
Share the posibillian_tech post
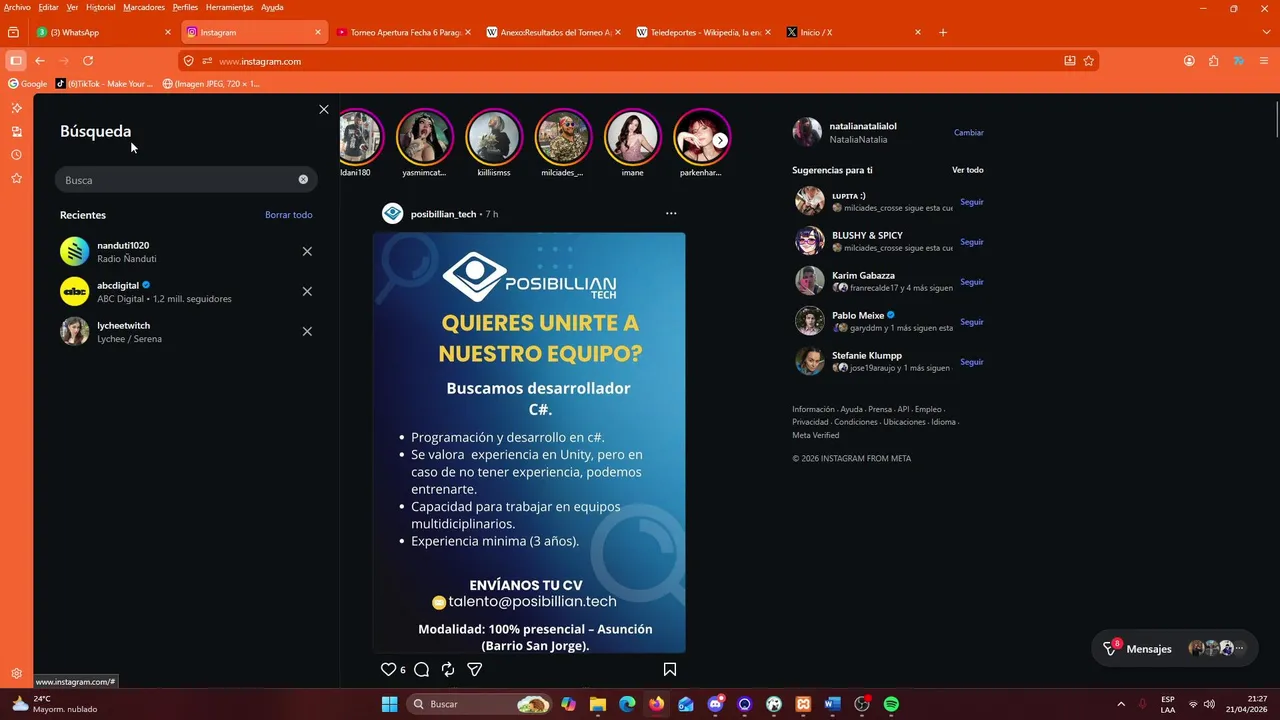pos(475,669)
